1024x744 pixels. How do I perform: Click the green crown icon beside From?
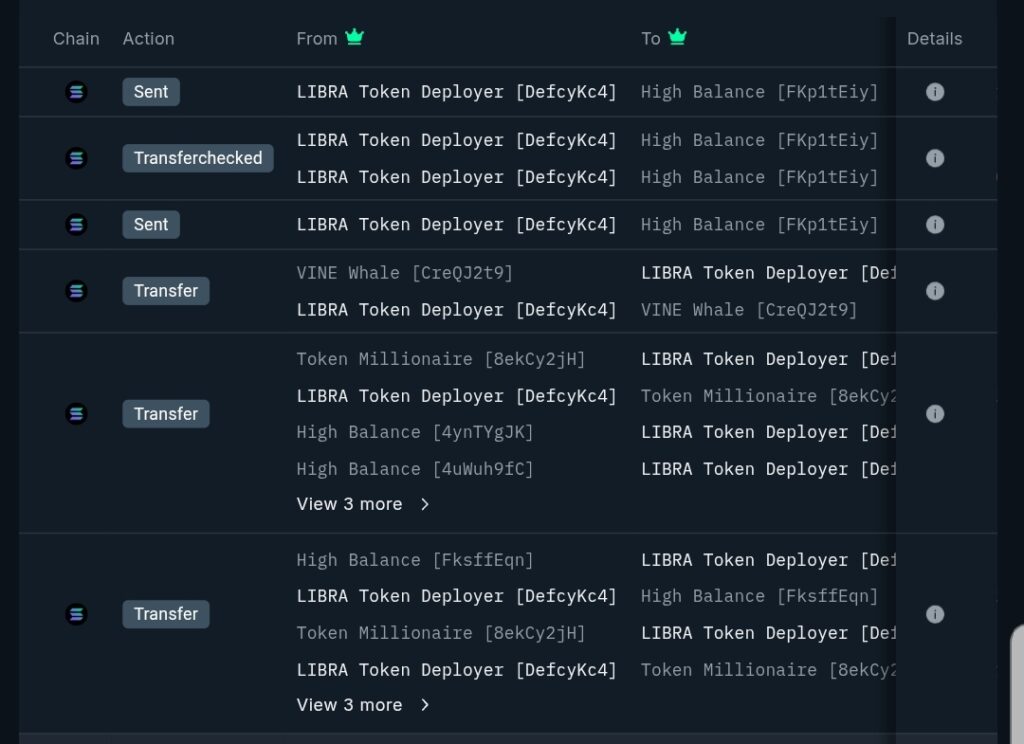pos(354,38)
